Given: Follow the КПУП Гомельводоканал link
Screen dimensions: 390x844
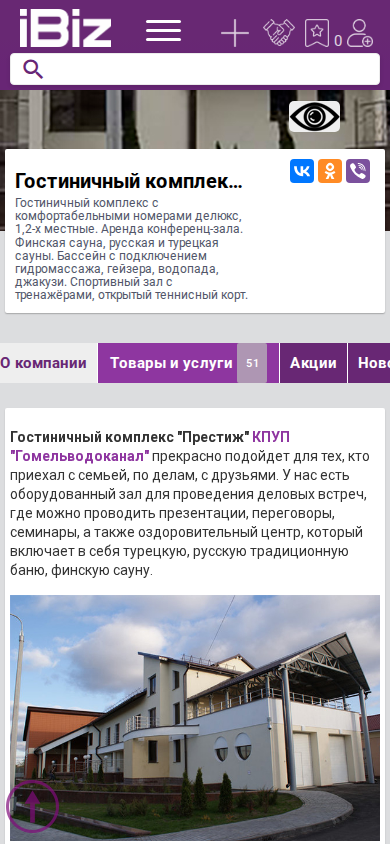Looking at the screenshot, I should [150, 446].
